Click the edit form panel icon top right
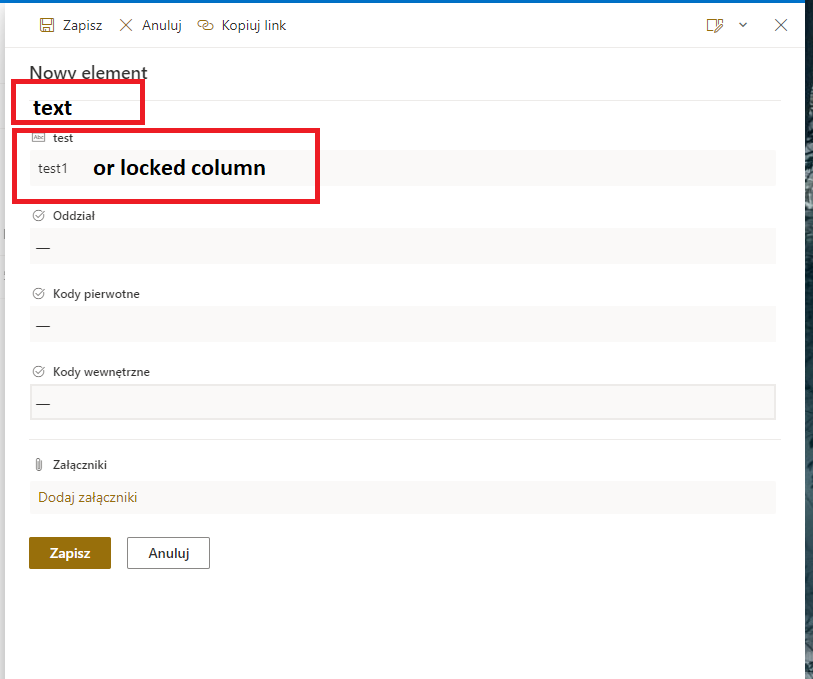 pyautogui.click(x=713, y=25)
